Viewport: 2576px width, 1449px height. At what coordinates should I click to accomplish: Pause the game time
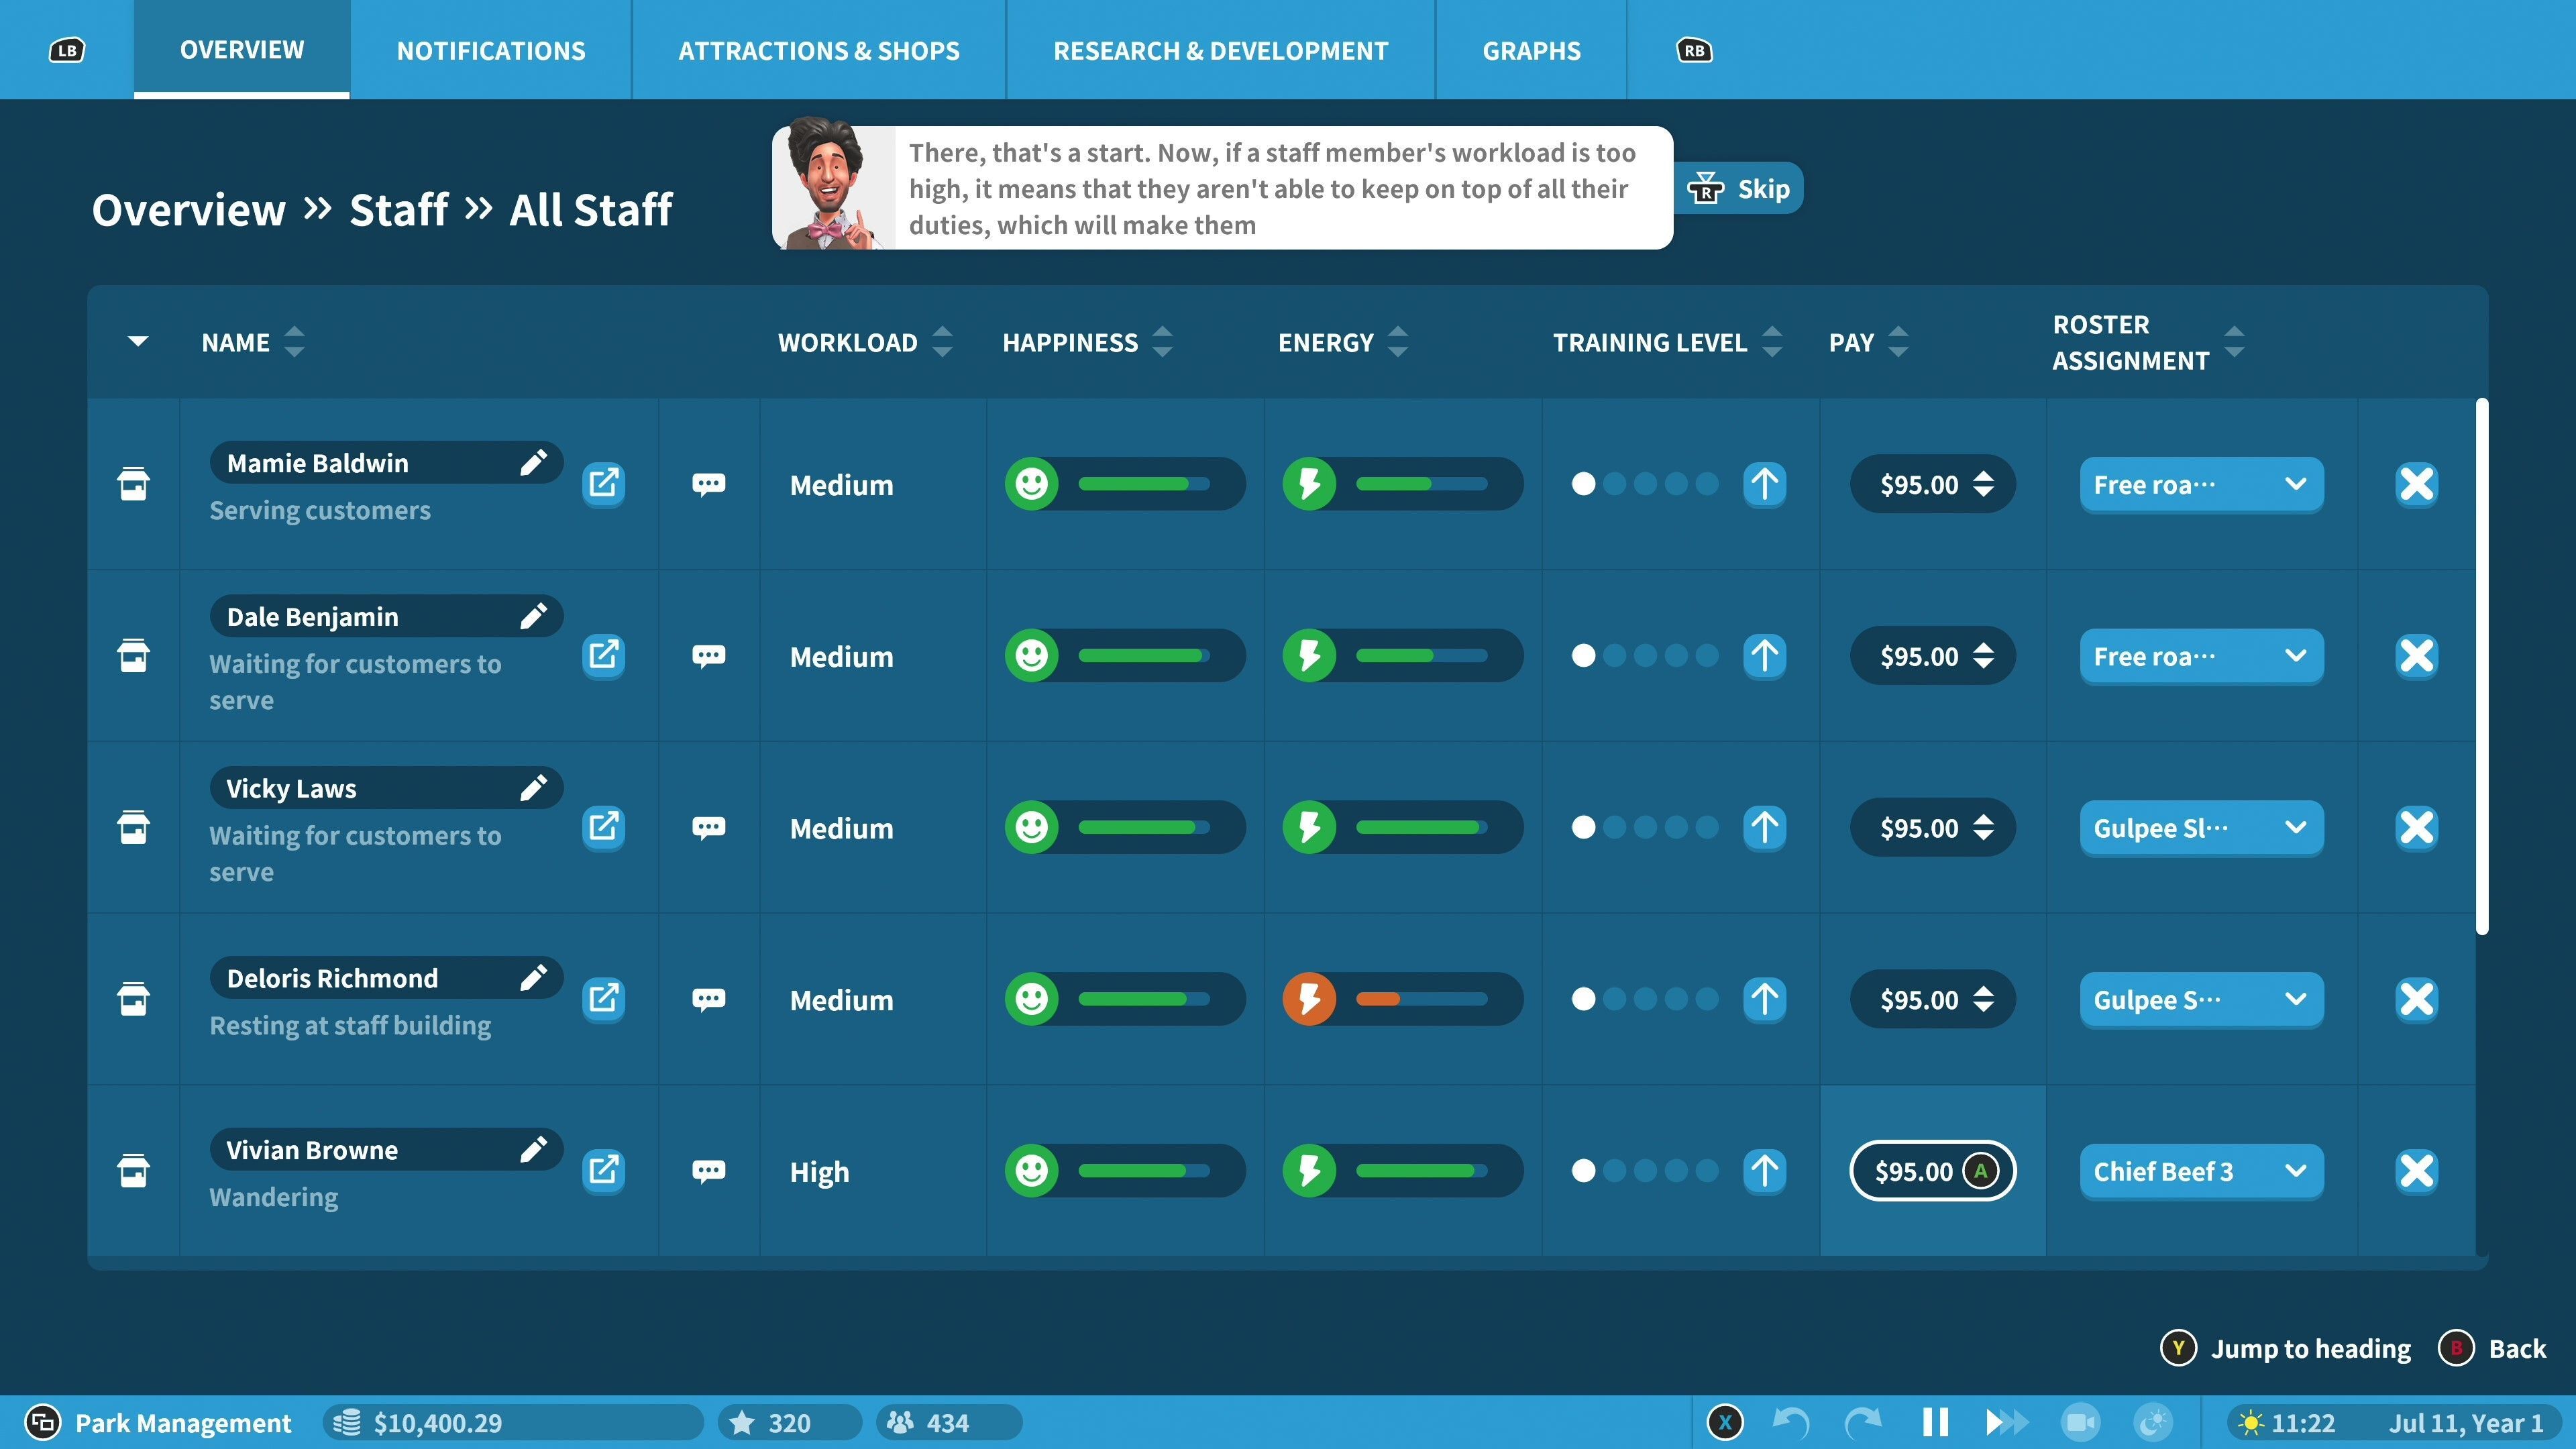(1935, 1422)
